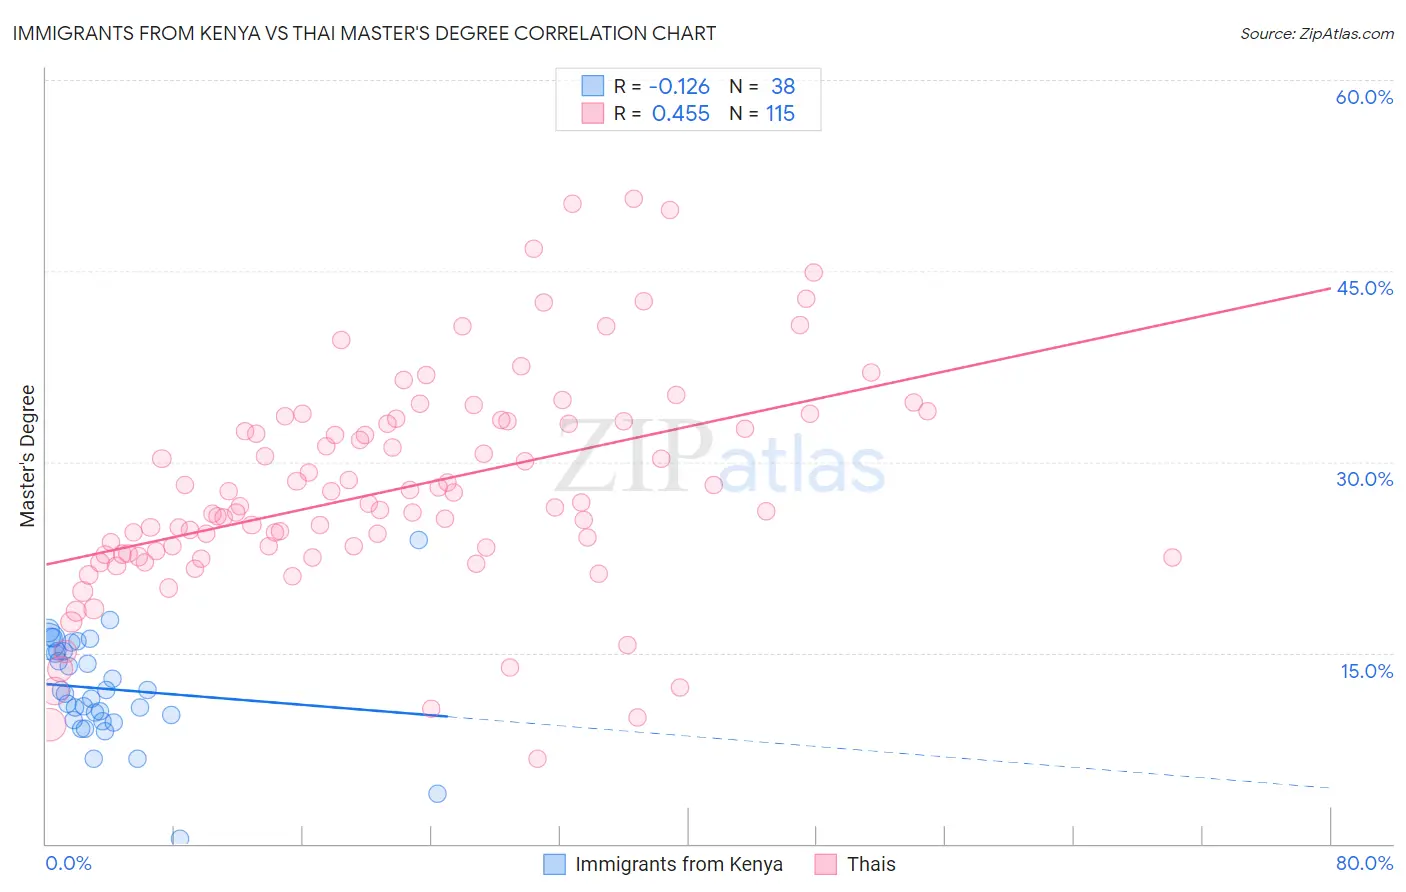Open the Source: ZipAtlas.com link
Screen dimensions: 1406x892
tap(1317, 33)
